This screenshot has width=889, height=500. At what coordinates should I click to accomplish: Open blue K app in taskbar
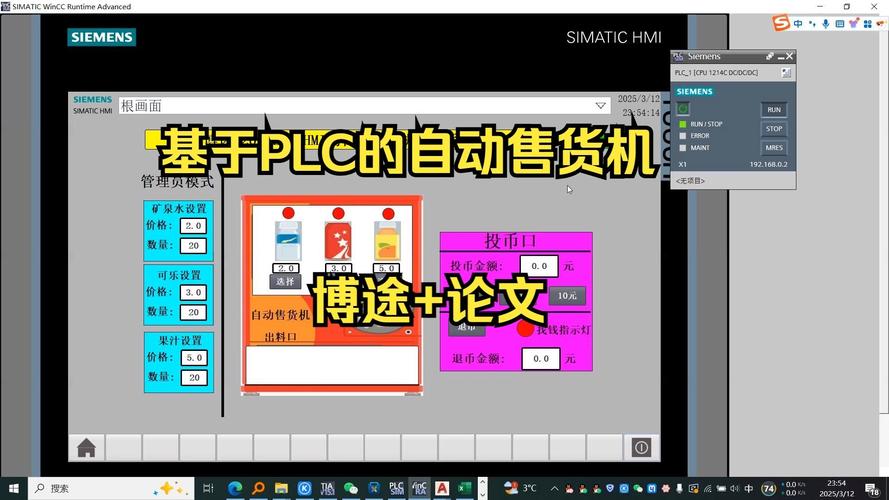[304, 488]
